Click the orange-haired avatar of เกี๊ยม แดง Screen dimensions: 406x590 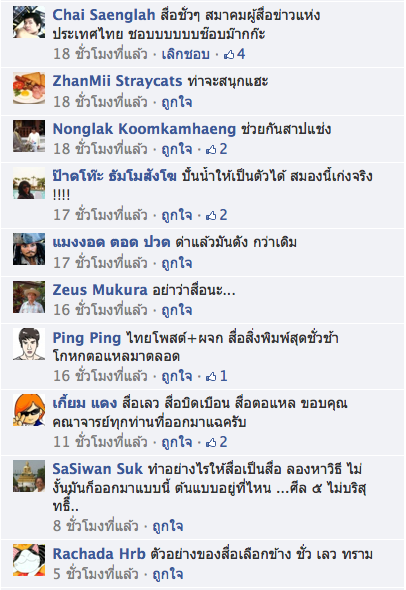coord(29,410)
